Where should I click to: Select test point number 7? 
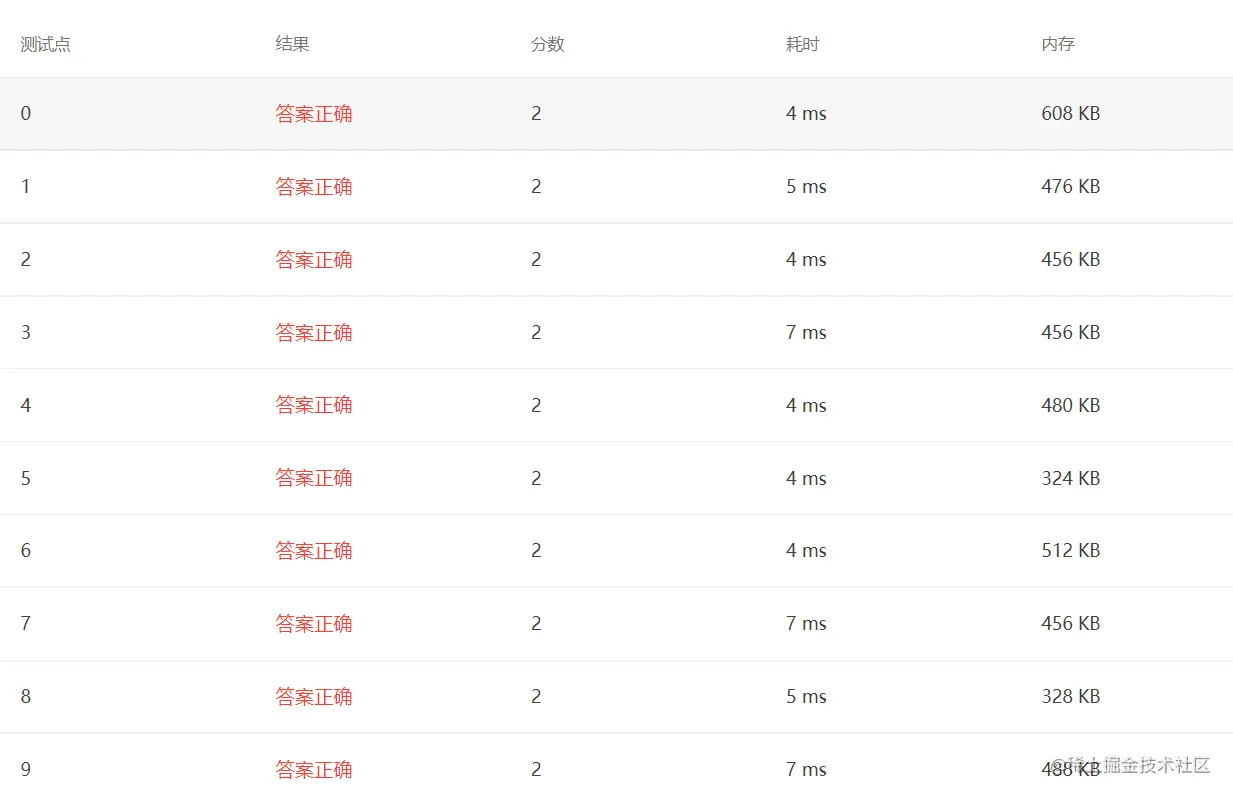click(26, 624)
